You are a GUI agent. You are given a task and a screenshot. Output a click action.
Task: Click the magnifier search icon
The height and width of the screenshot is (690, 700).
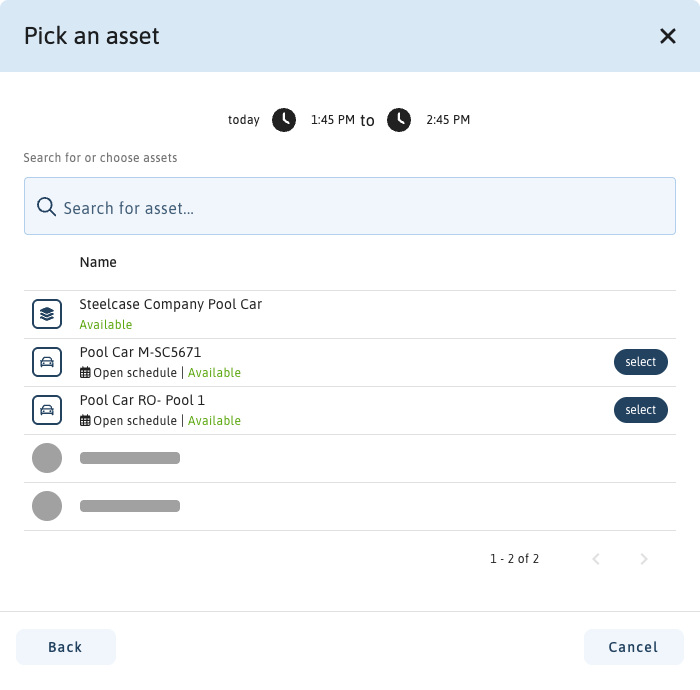tap(46, 207)
